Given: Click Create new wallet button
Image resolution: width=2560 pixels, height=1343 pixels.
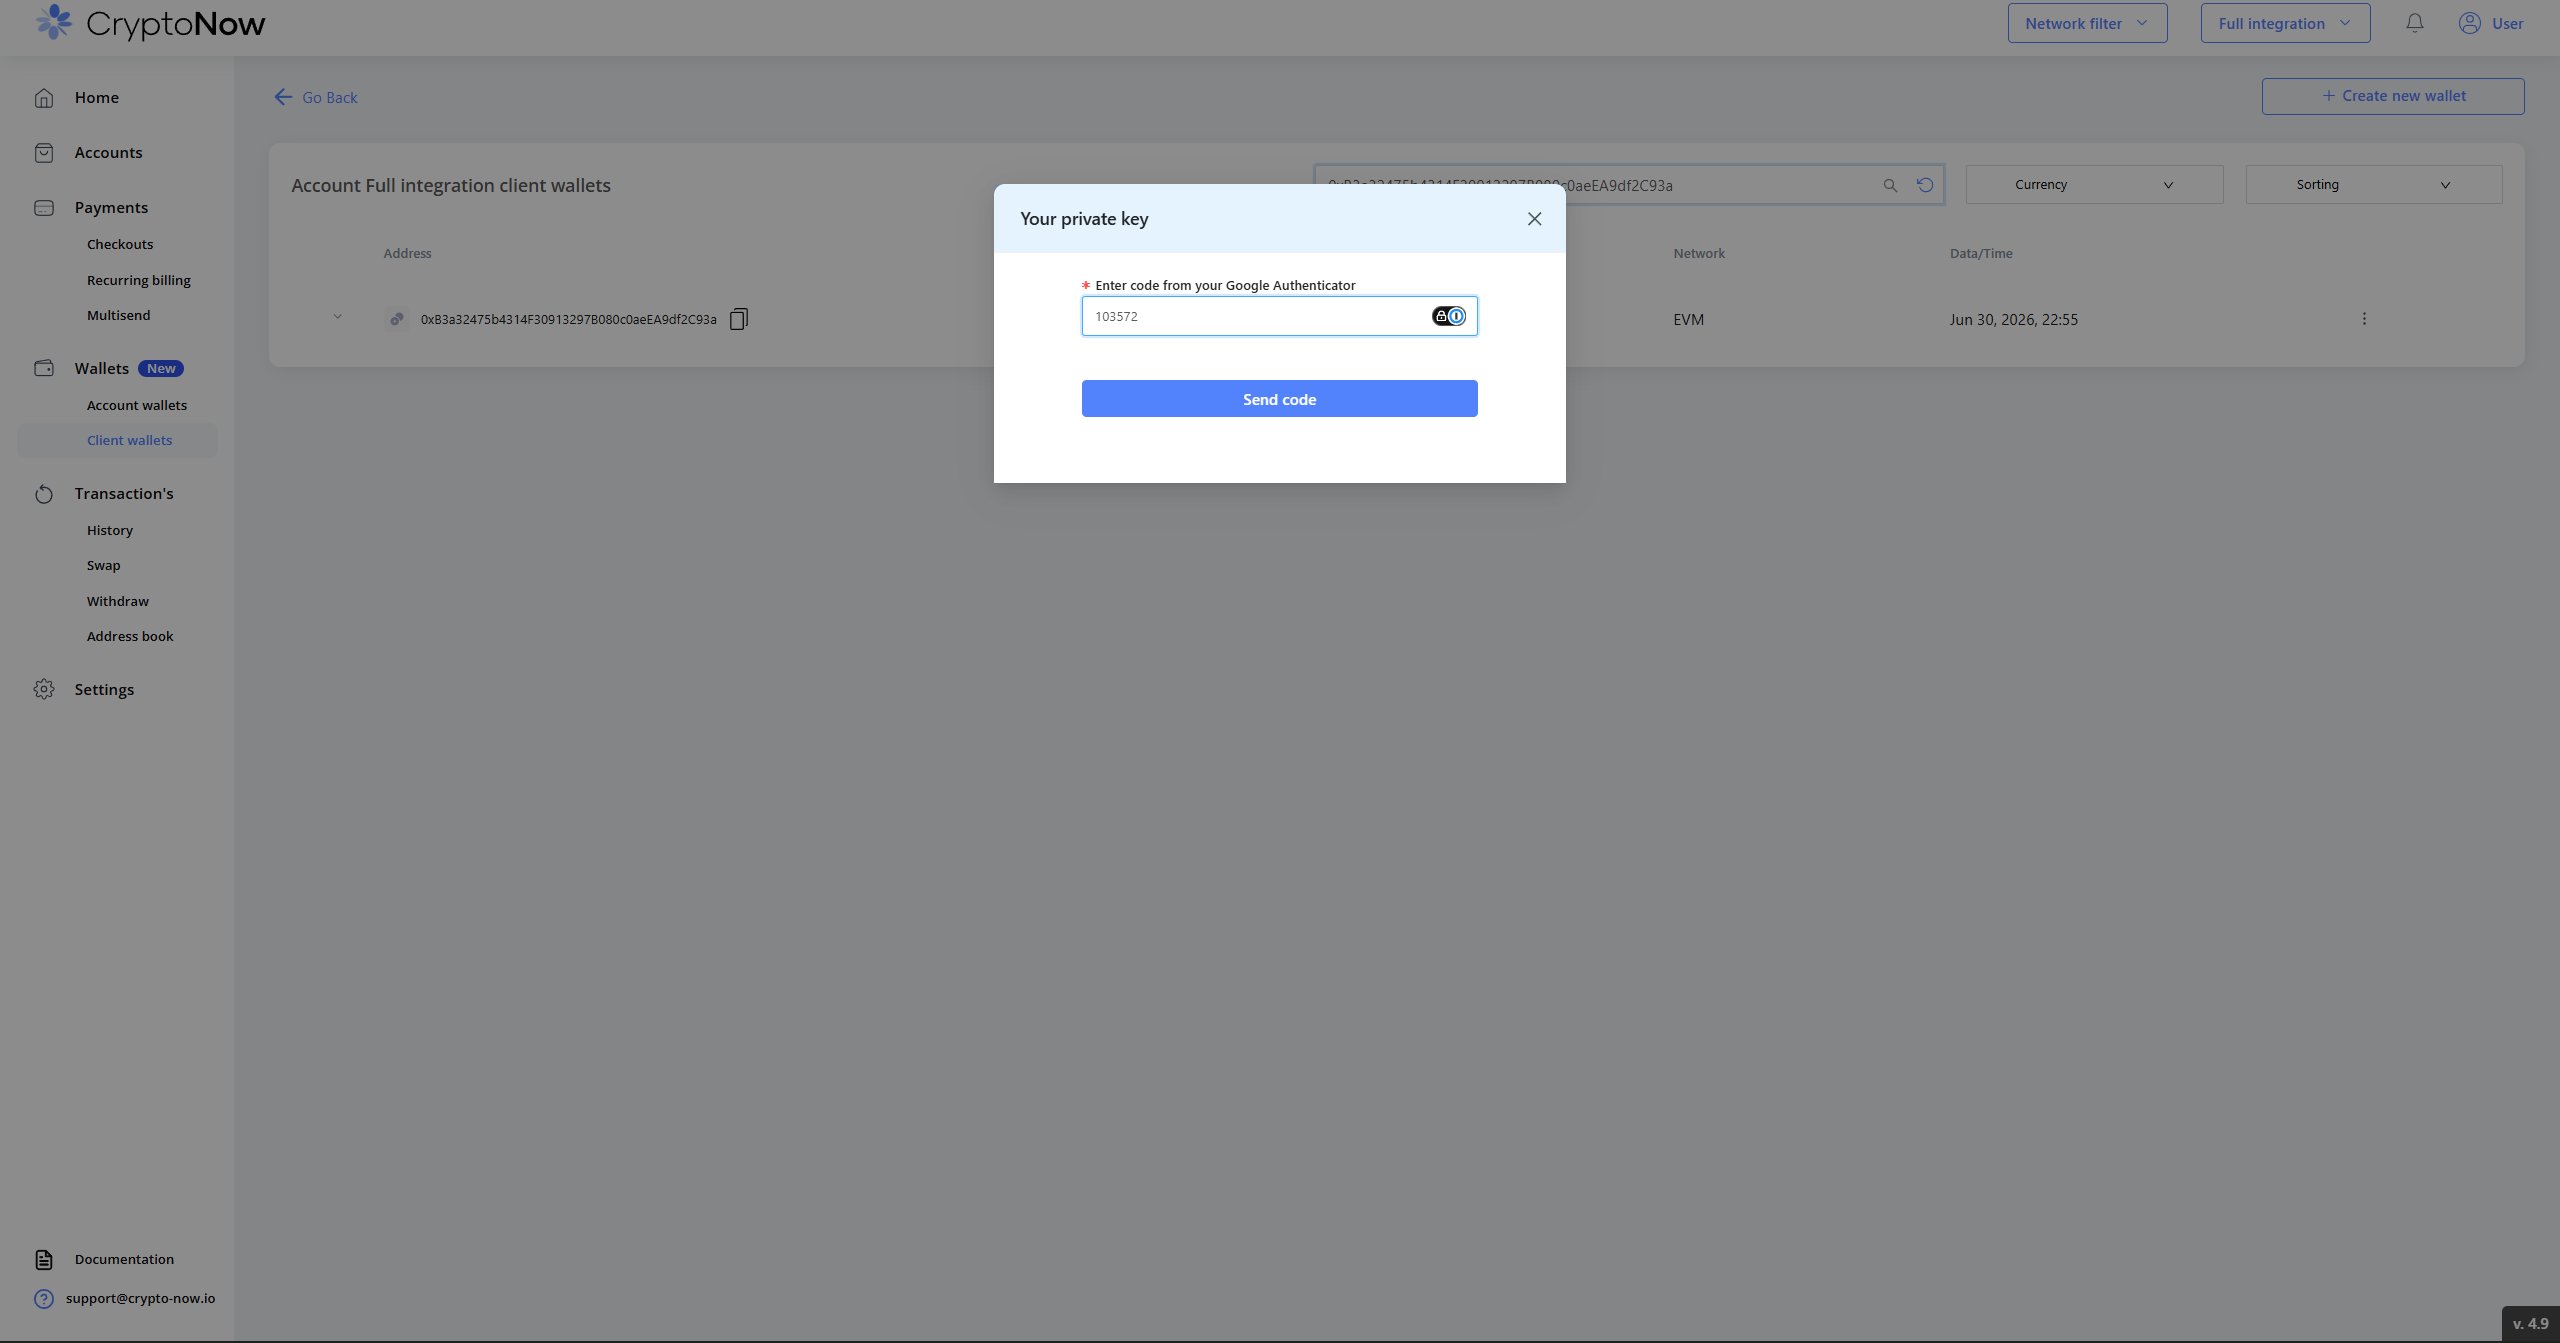Looking at the screenshot, I should [x=2393, y=96].
